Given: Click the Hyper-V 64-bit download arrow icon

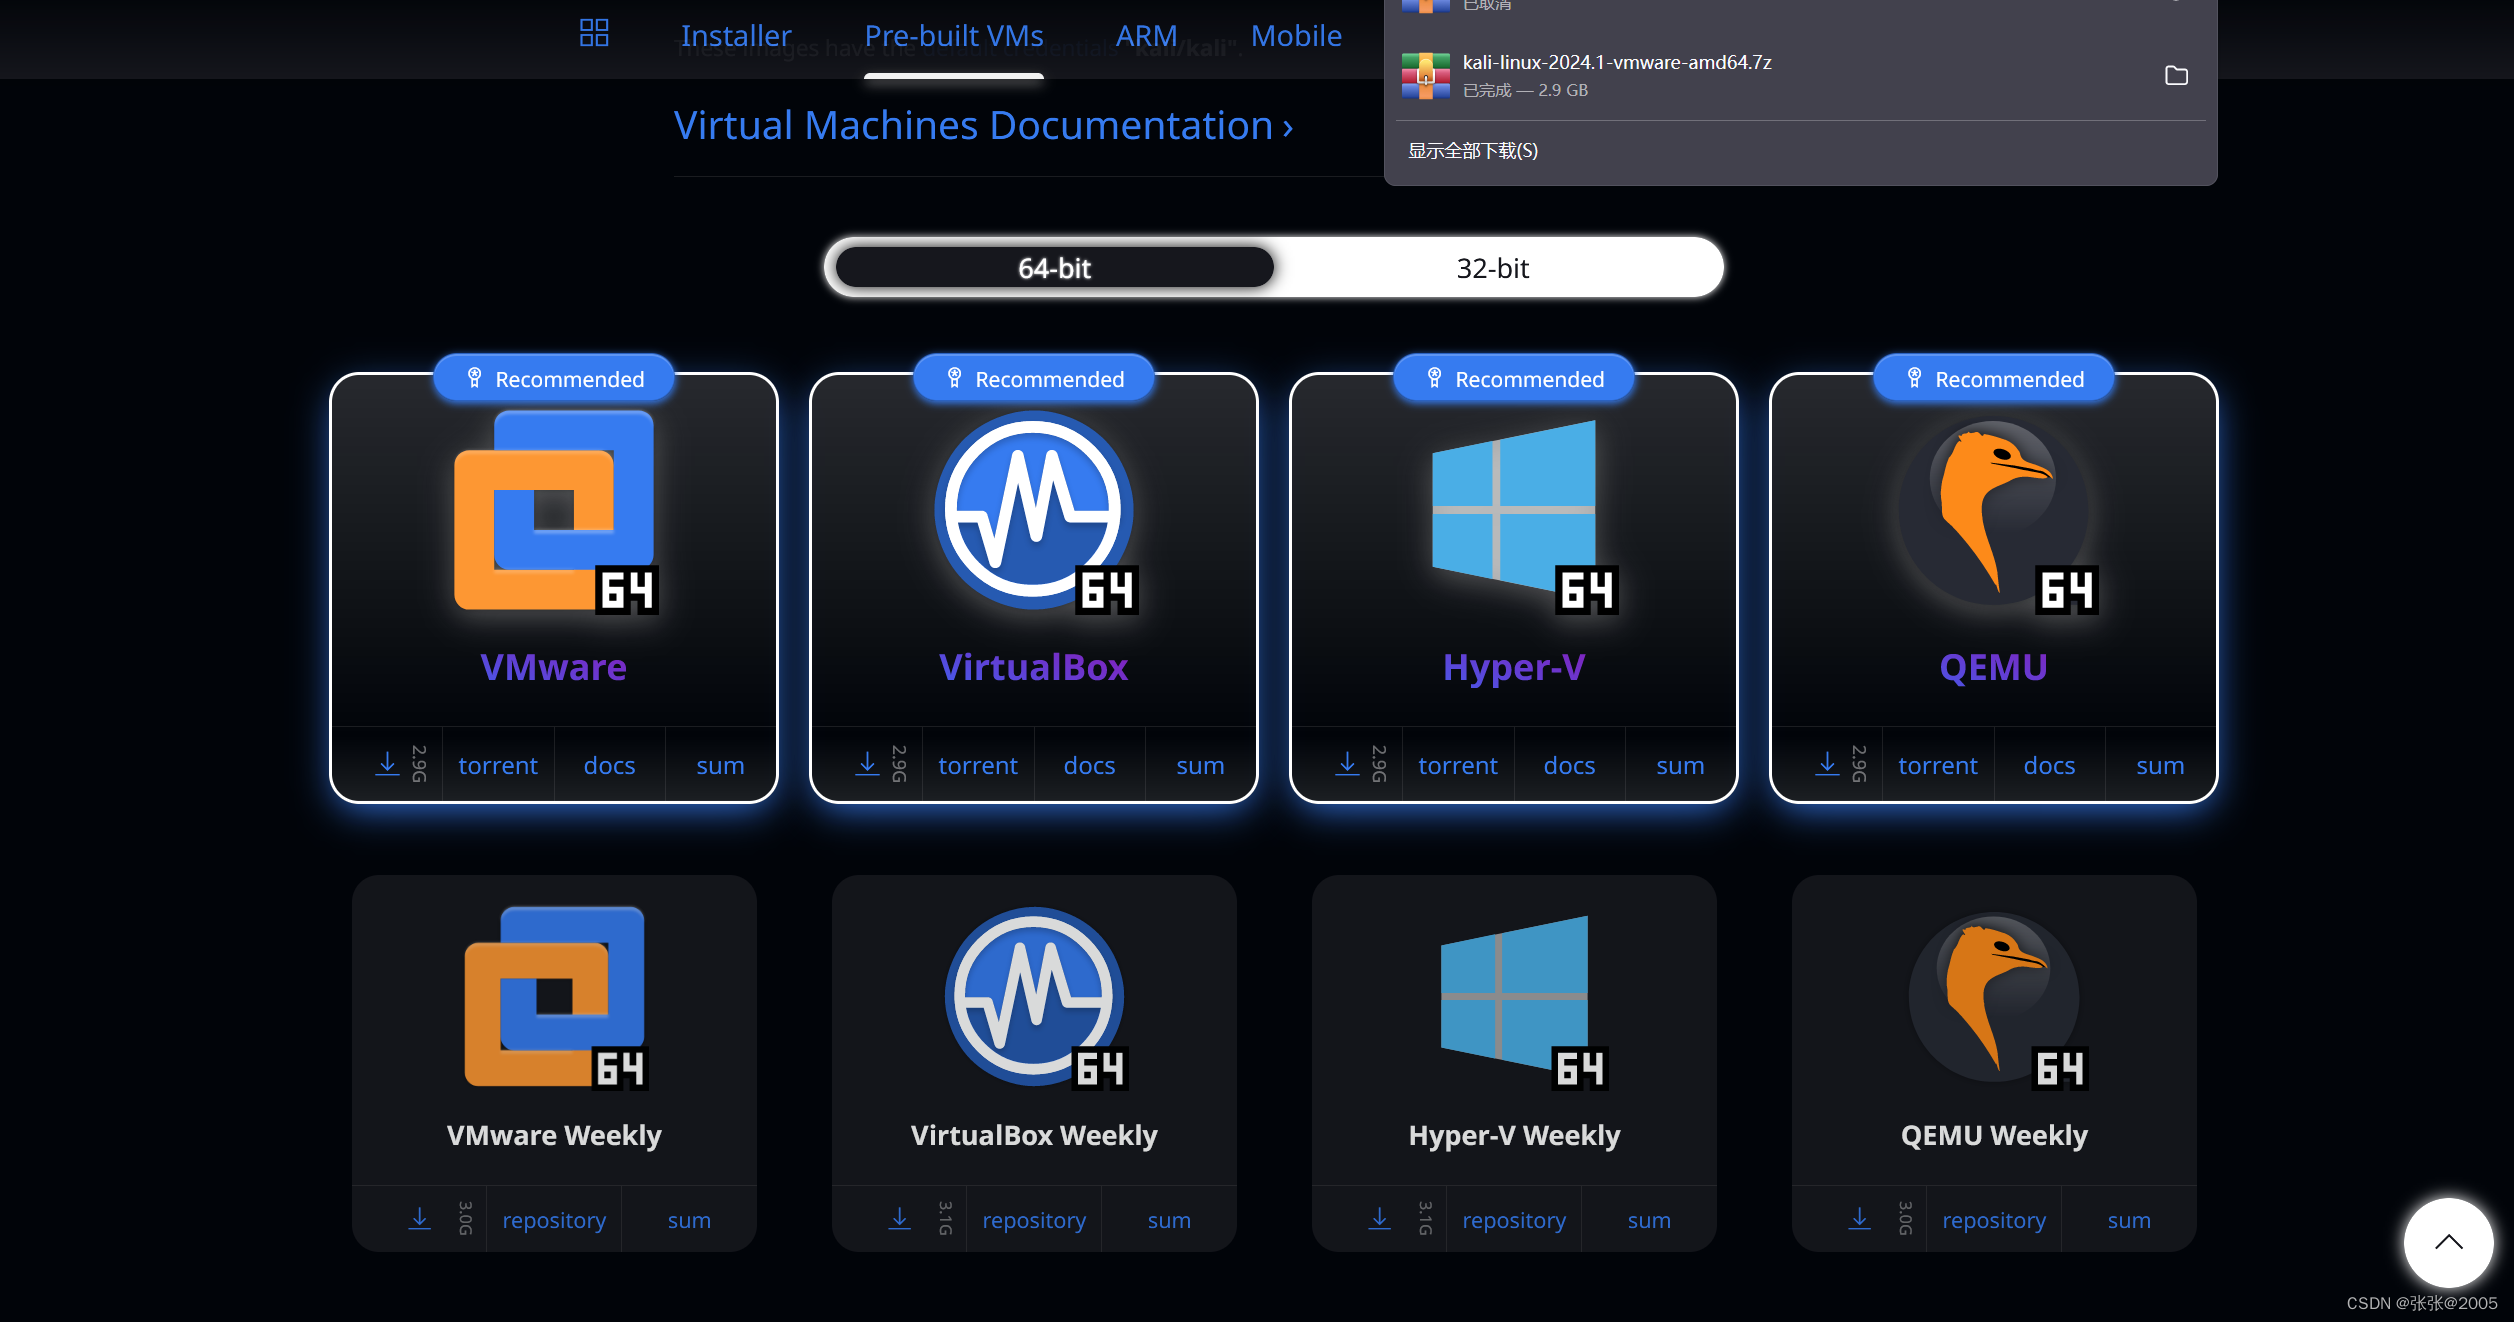Looking at the screenshot, I should (1347, 764).
